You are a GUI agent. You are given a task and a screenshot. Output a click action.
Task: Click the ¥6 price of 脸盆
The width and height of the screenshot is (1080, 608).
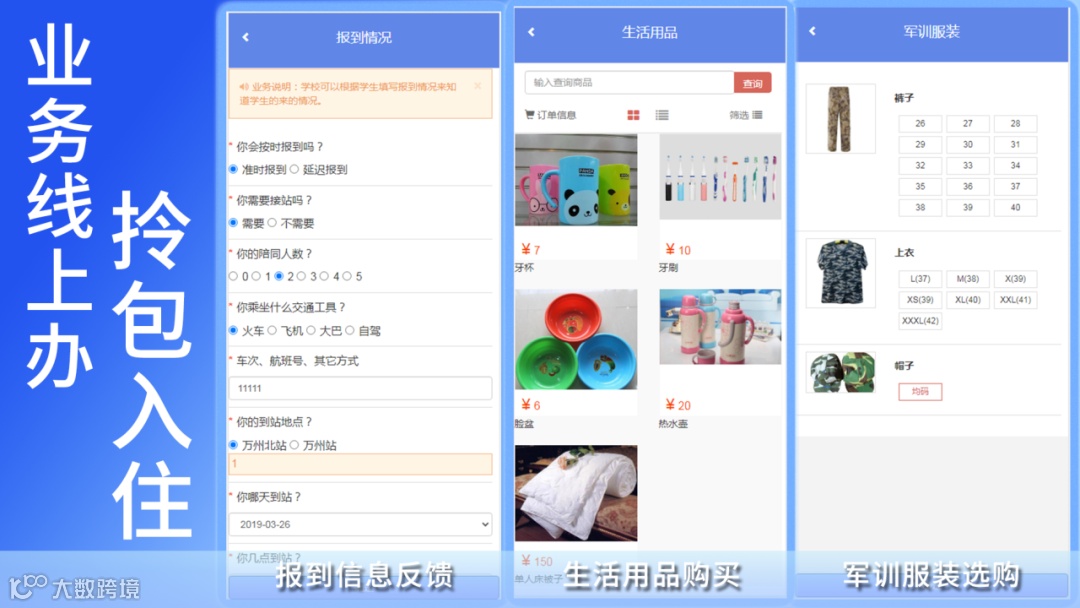click(x=531, y=405)
